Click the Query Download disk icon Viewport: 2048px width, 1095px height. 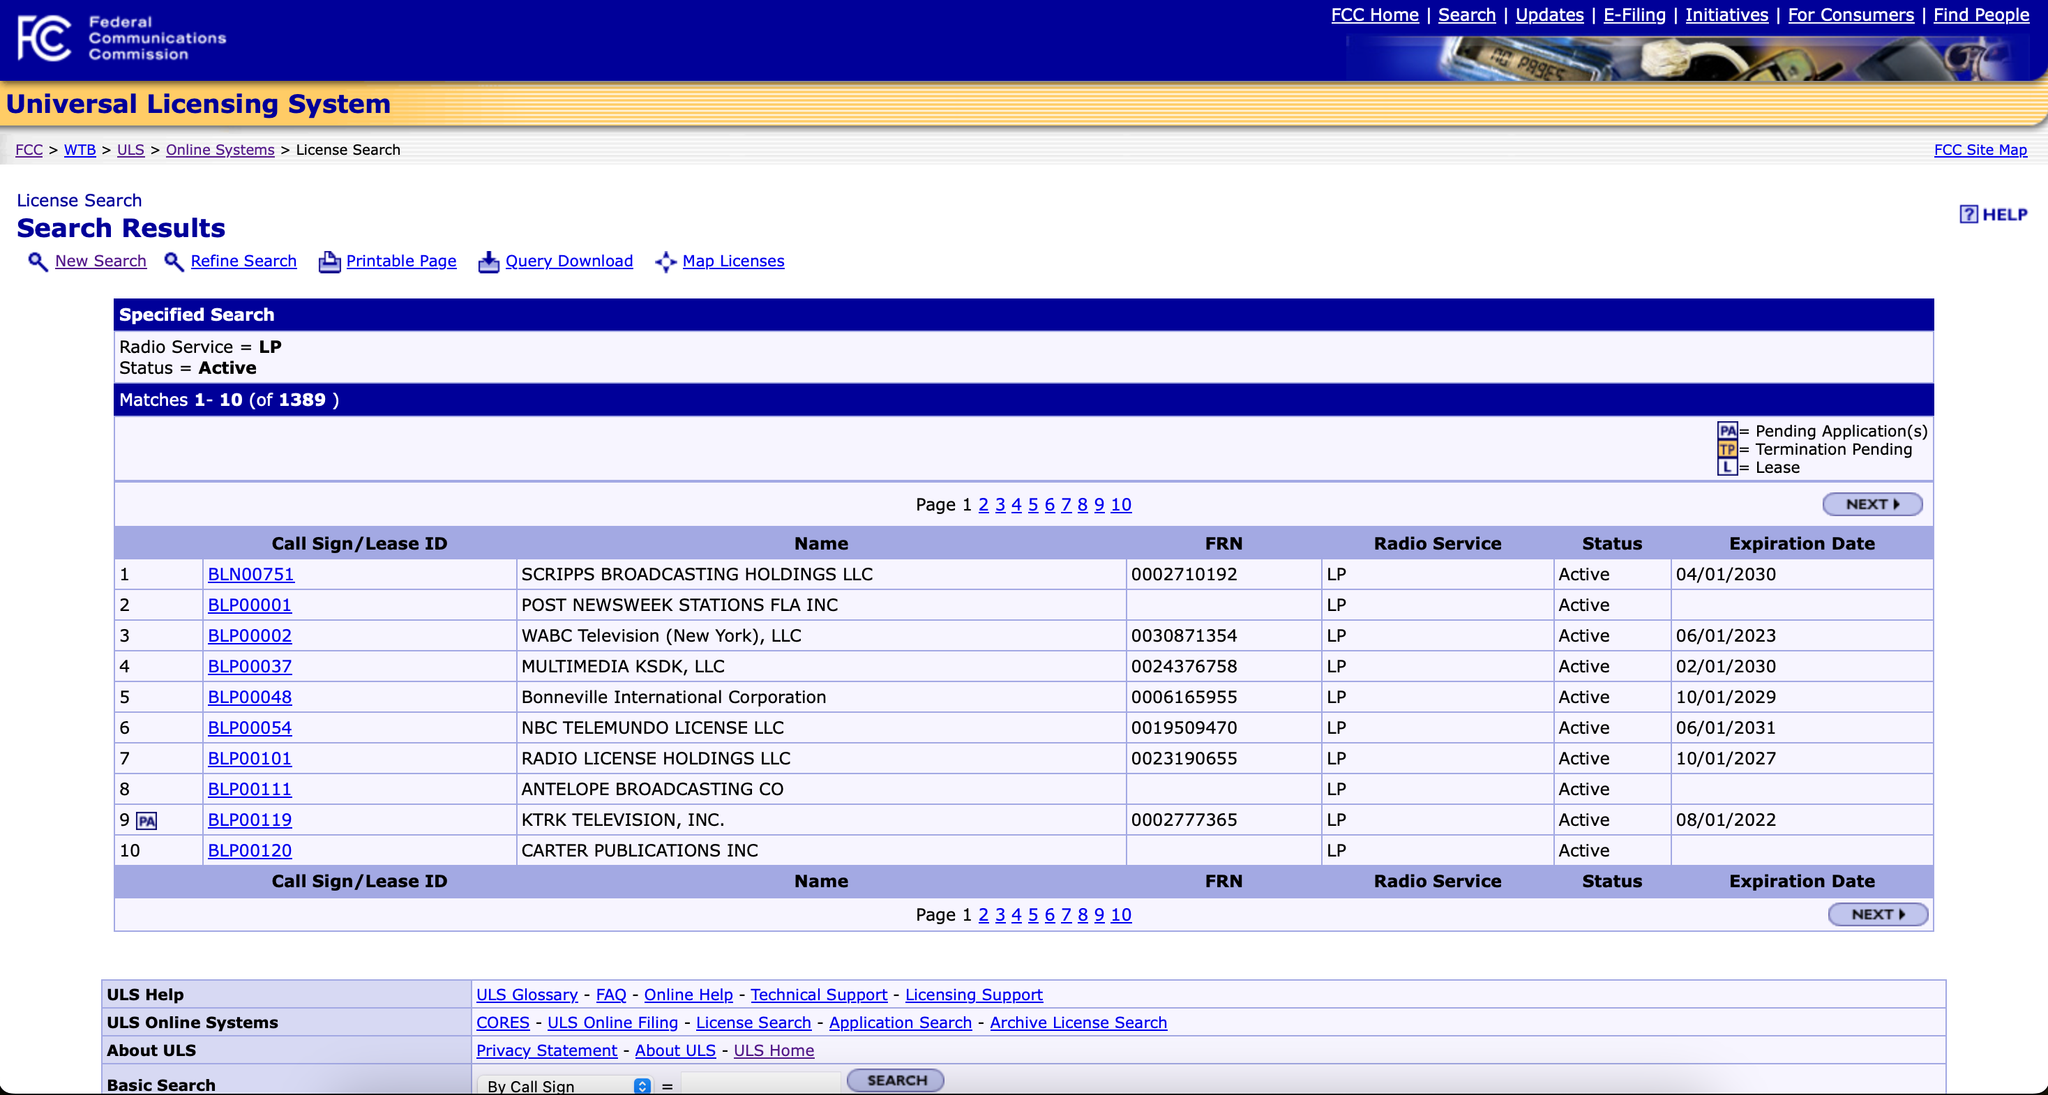pyautogui.click(x=489, y=262)
